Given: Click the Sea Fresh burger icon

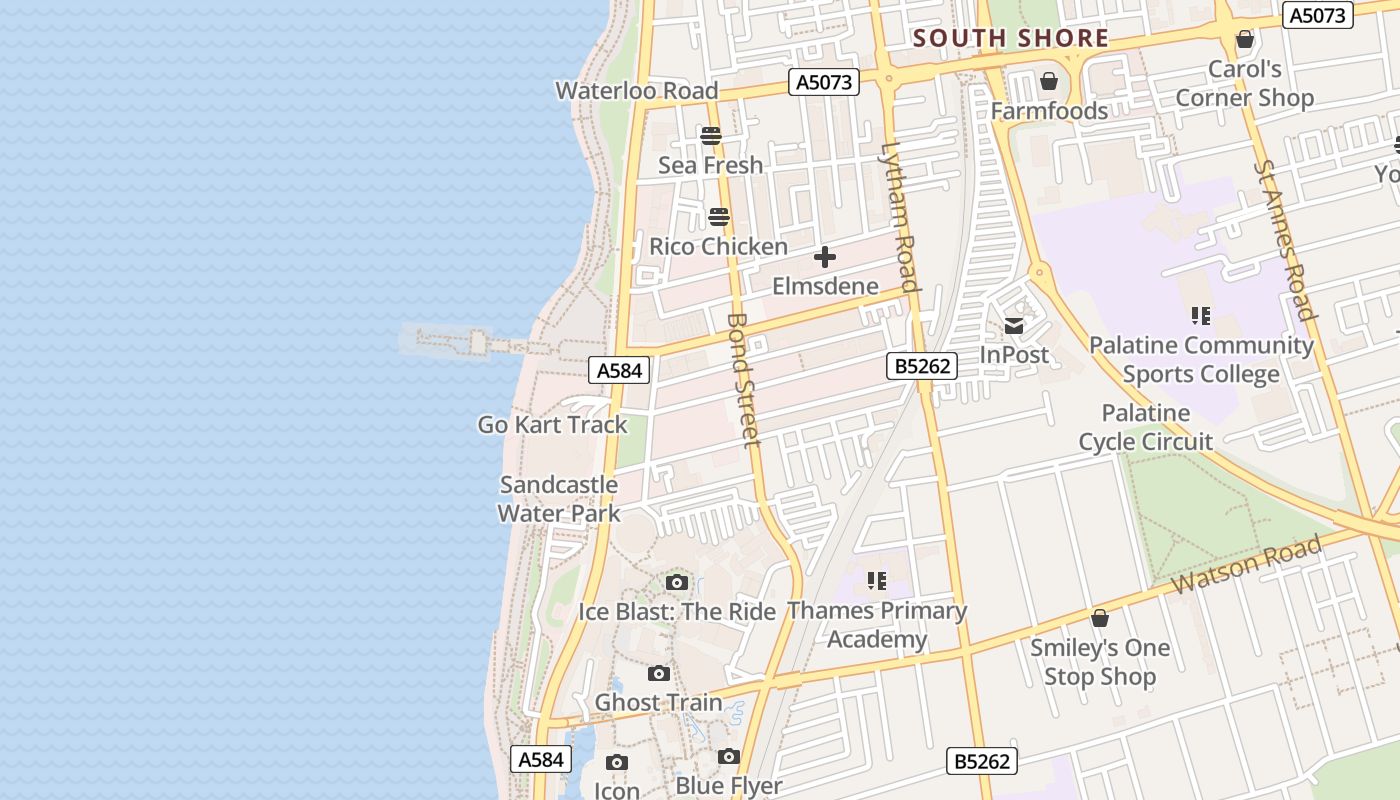Looking at the screenshot, I should point(711,135).
